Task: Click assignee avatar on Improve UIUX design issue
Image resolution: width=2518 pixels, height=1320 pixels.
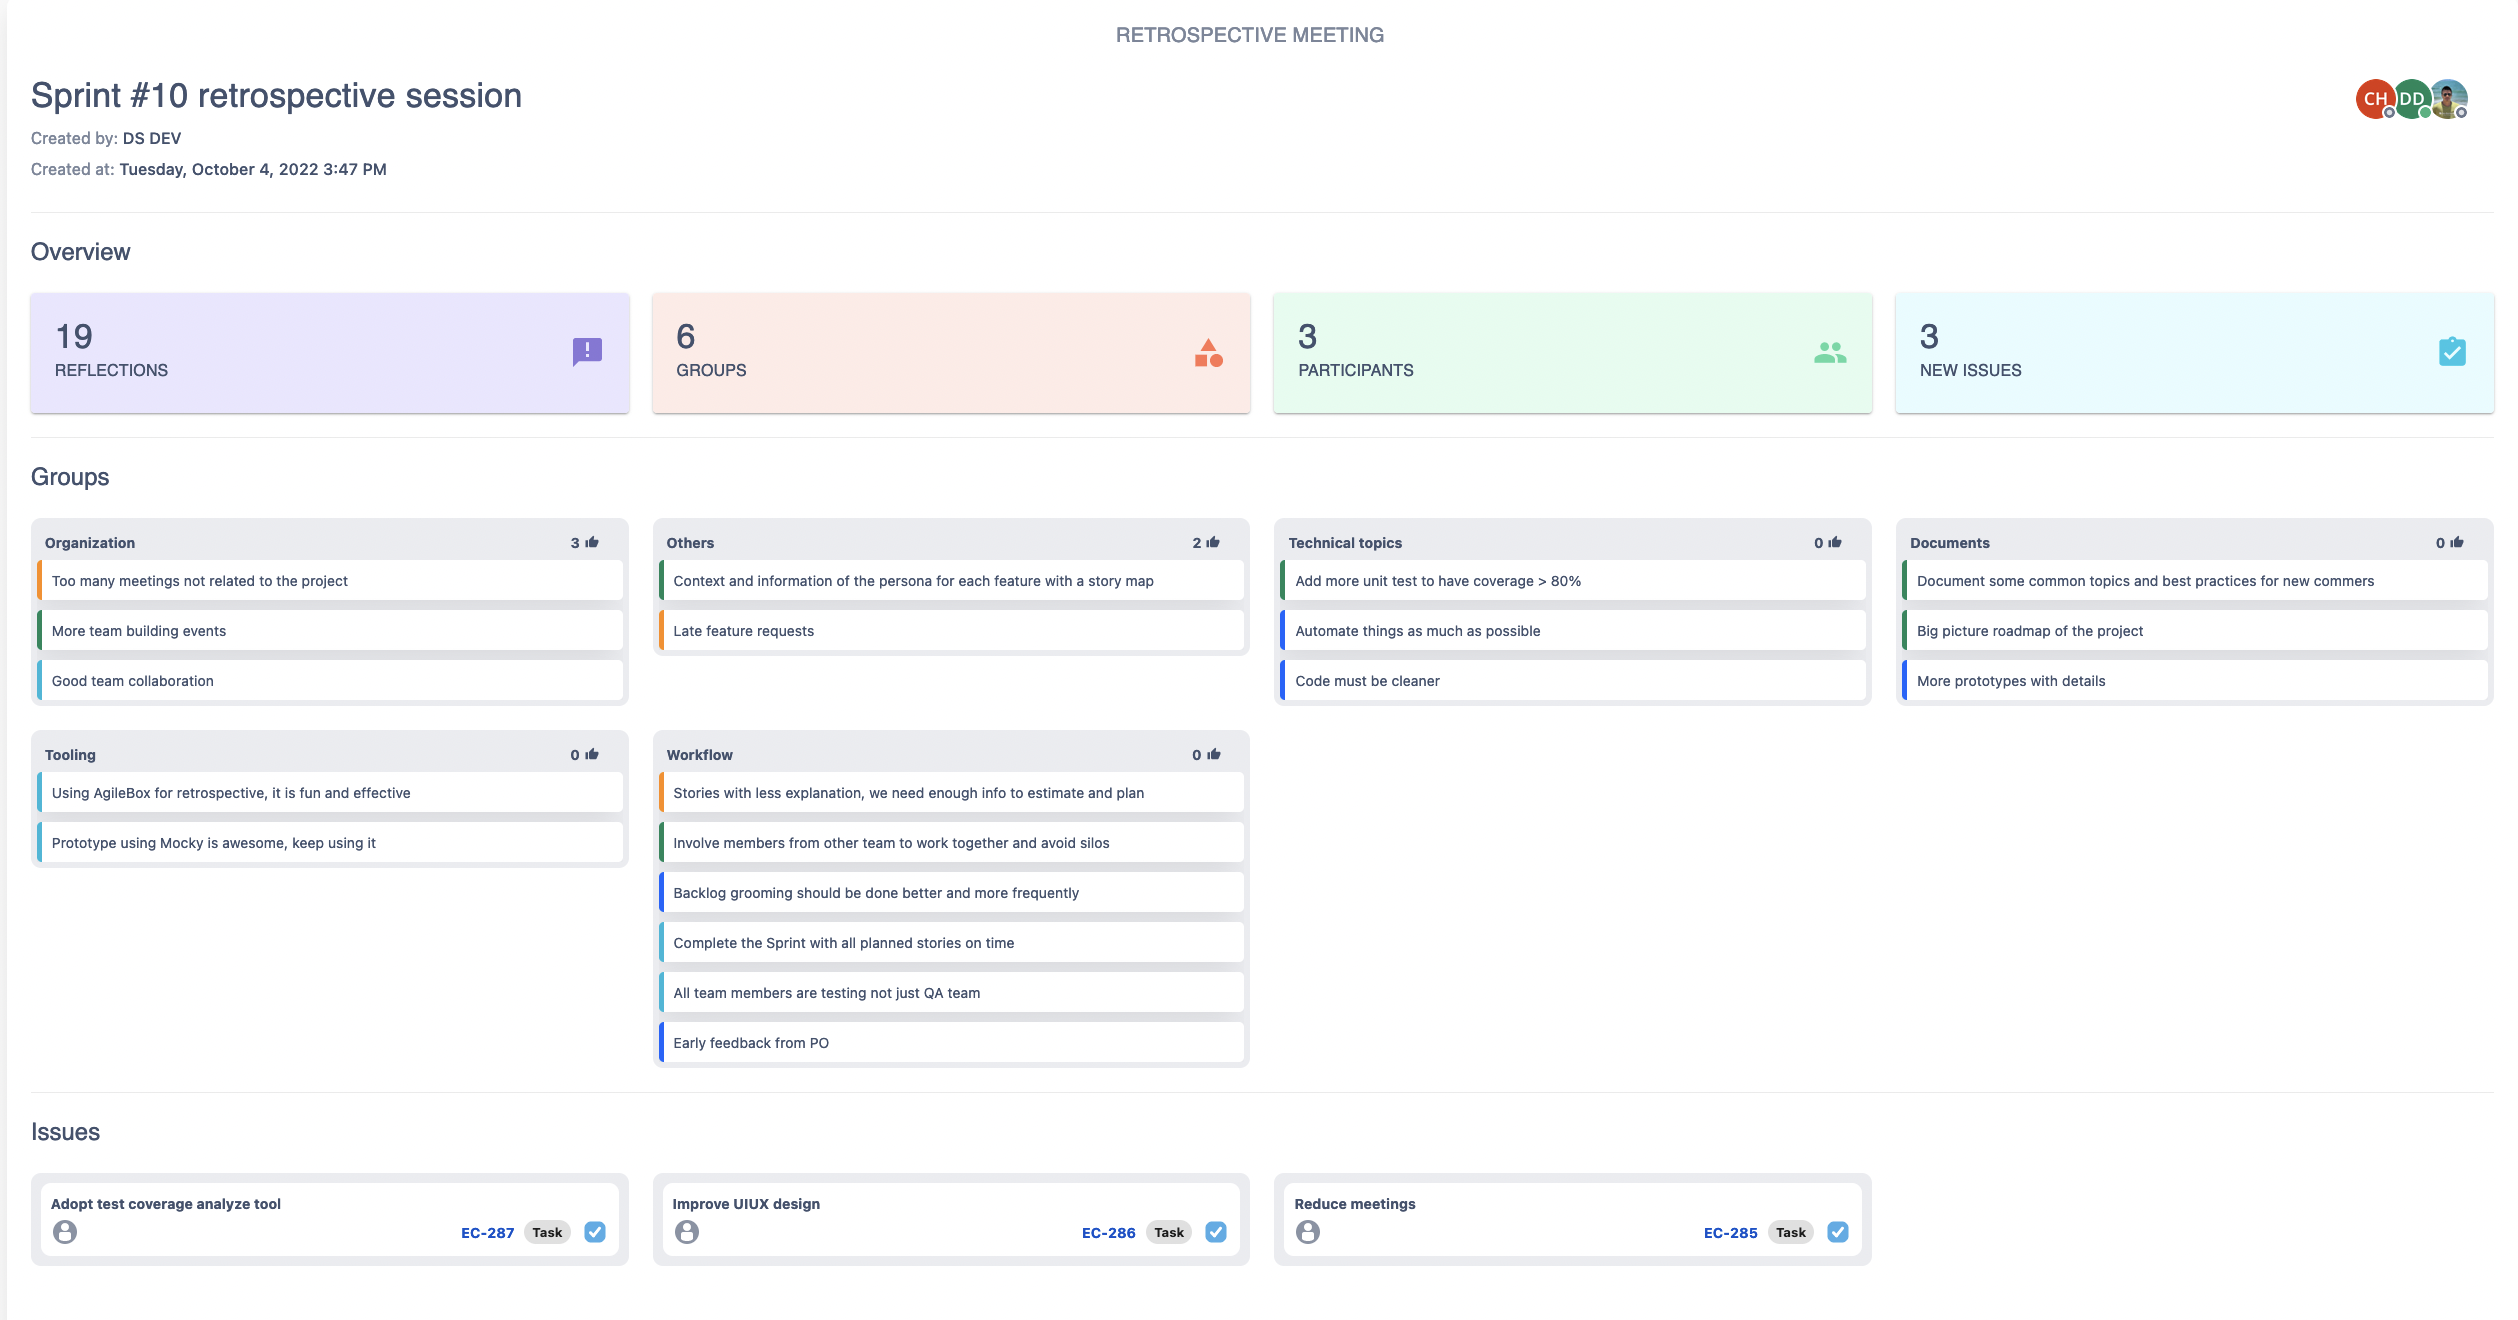Action: (x=687, y=1232)
